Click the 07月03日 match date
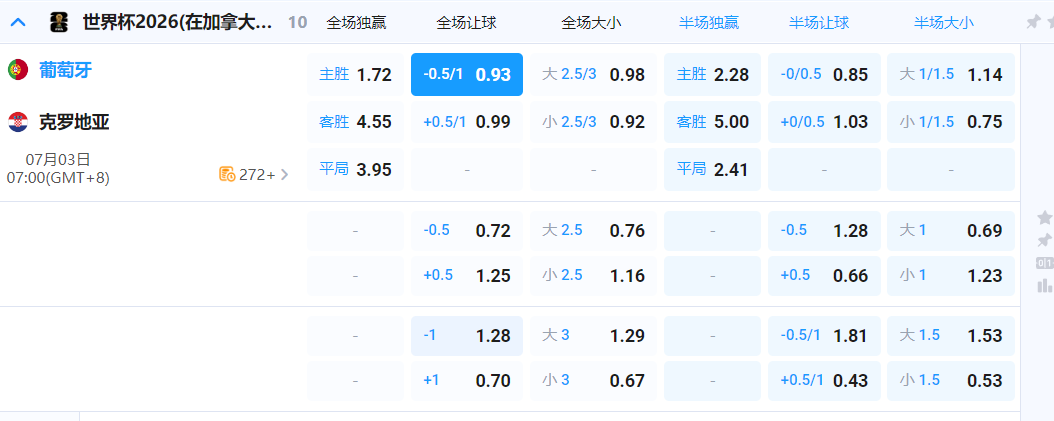Viewport: 1054px width, 421px height. [x=58, y=159]
